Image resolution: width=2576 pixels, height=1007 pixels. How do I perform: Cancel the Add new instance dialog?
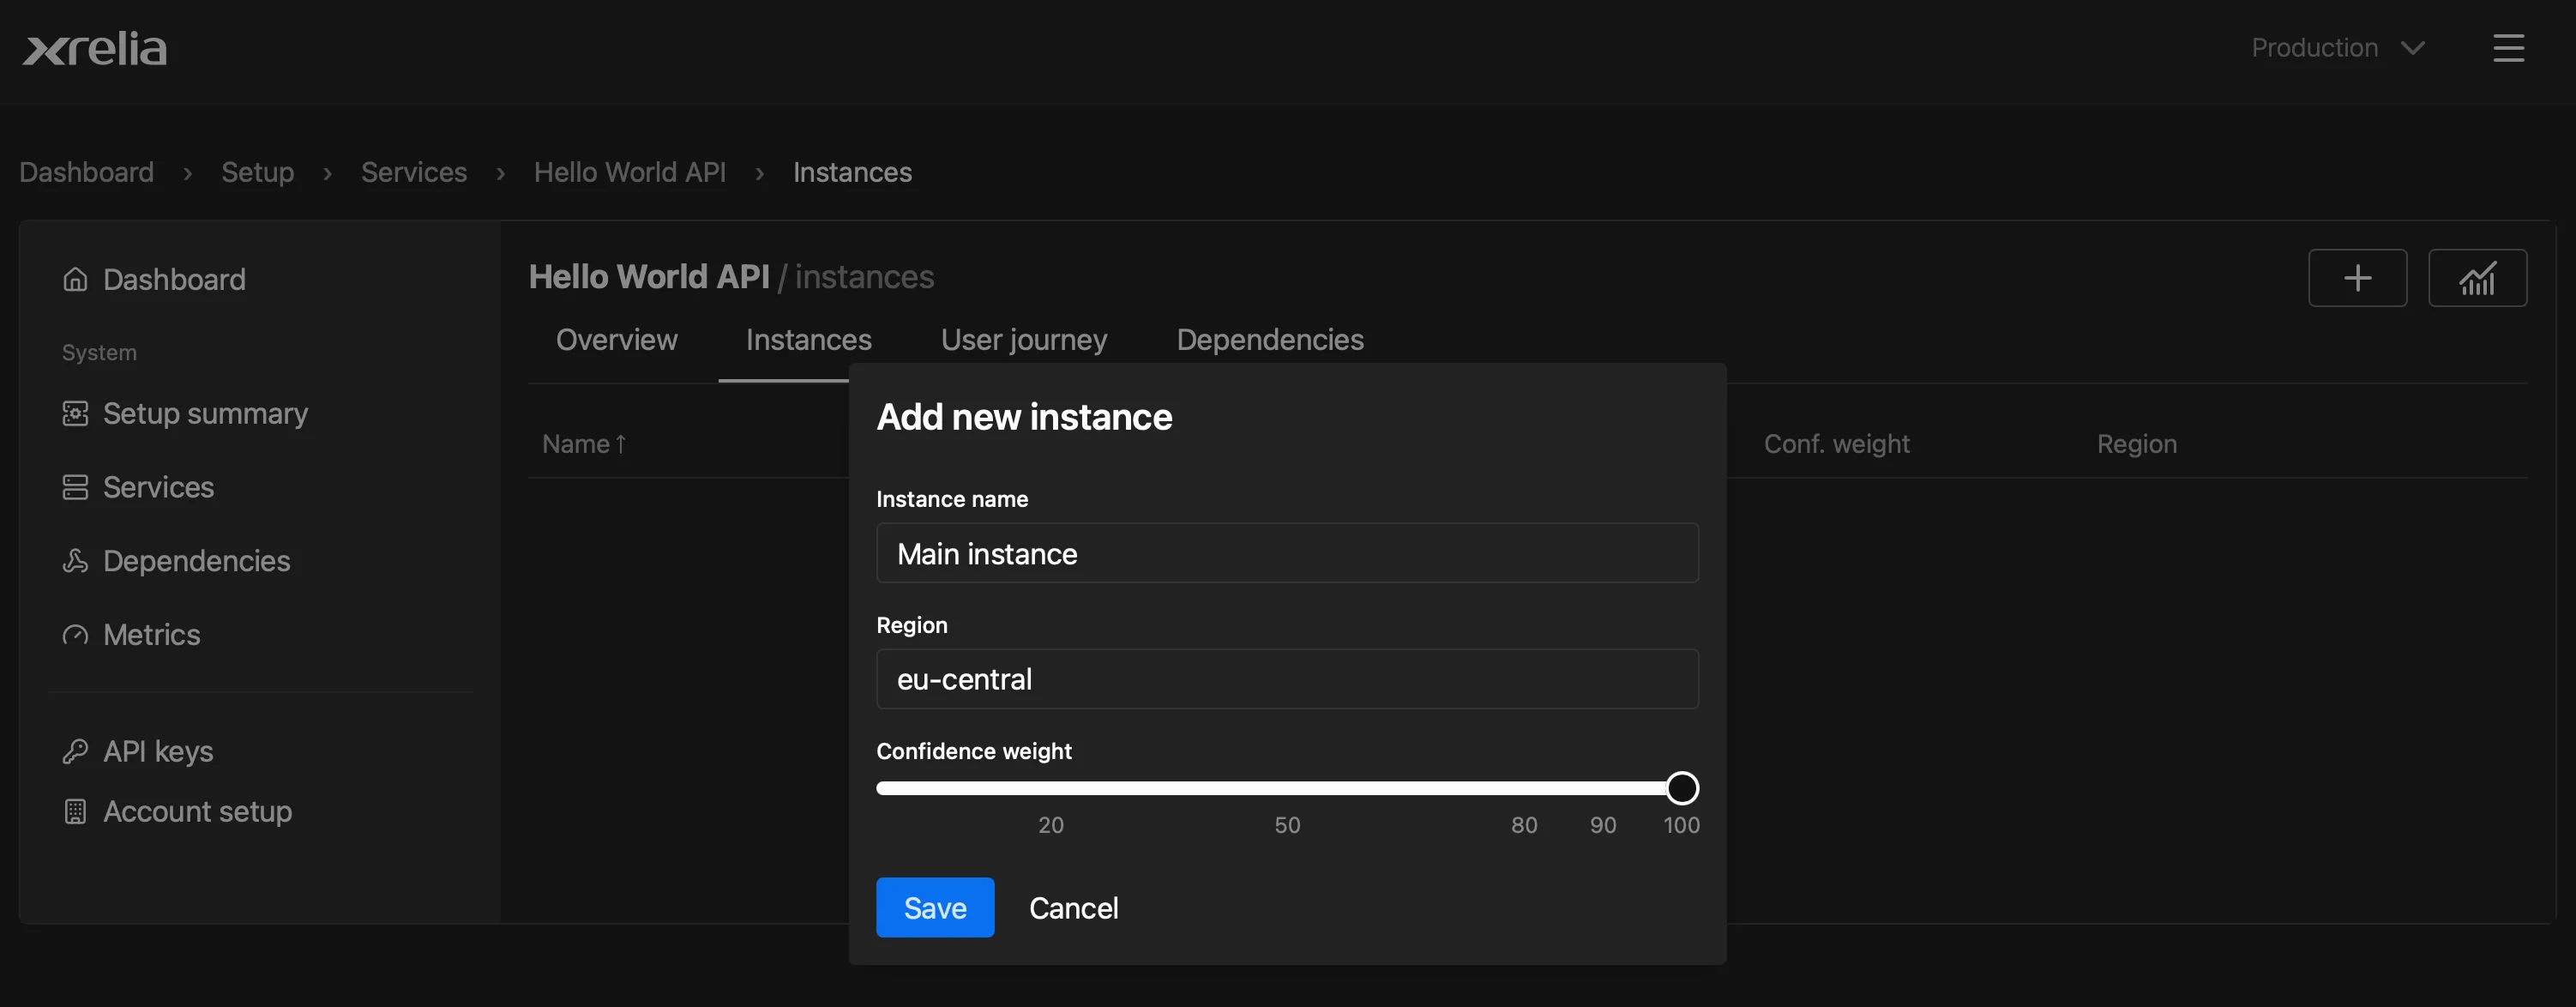click(1073, 907)
